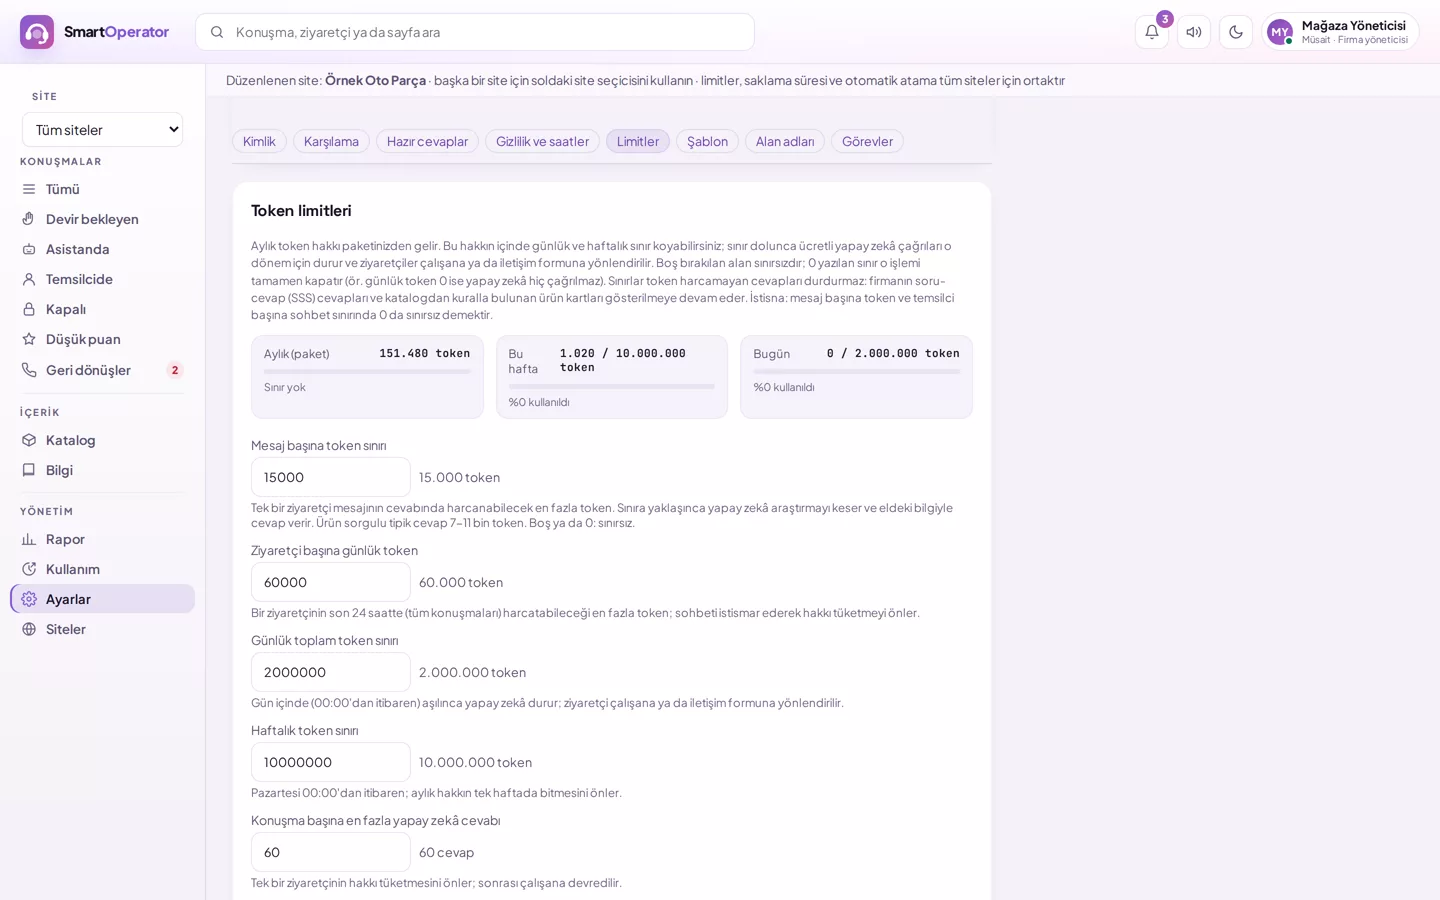This screenshot has width=1440, height=900.
Task: Click the SmartOperator headset logo icon
Action: point(37,32)
